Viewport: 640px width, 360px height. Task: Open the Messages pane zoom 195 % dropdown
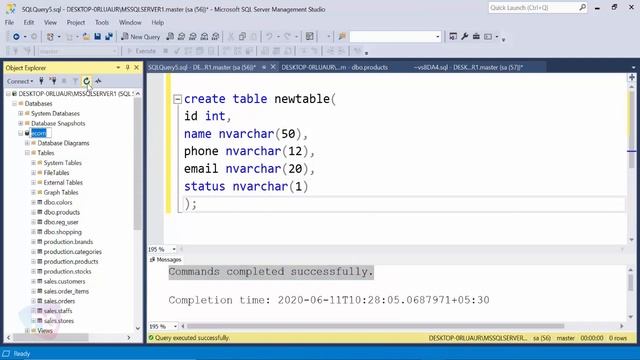pyautogui.click(x=175, y=326)
